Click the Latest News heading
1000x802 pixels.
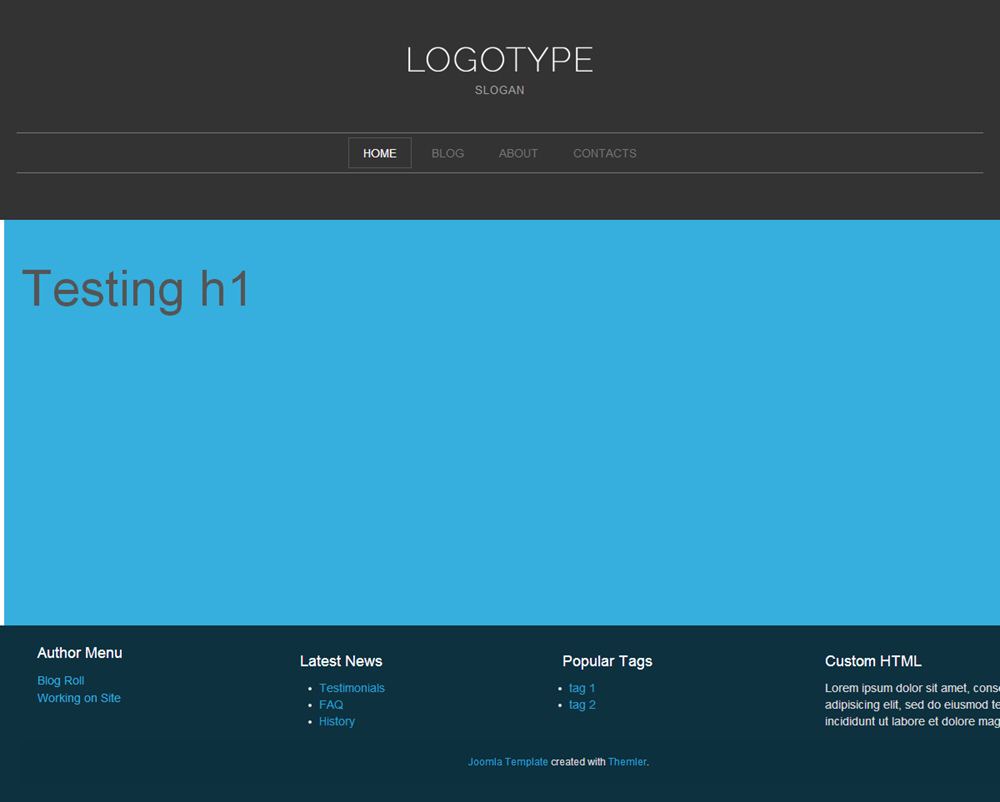[x=341, y=661]
